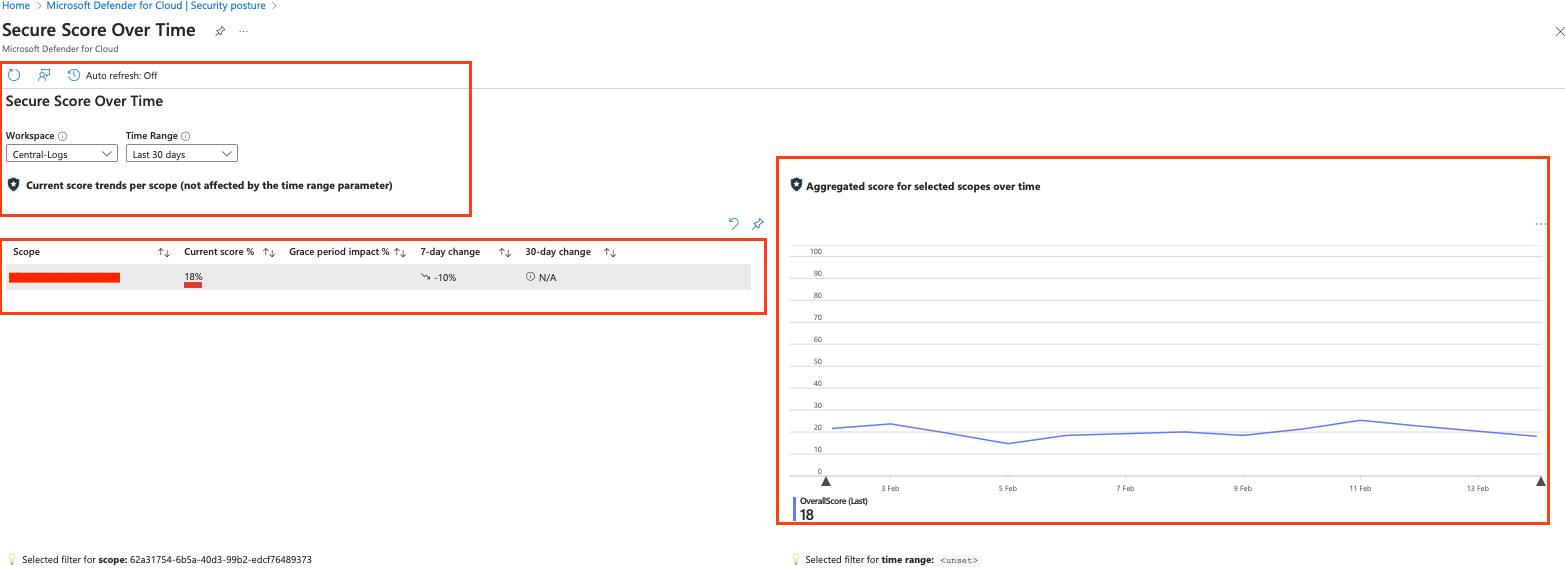Image resolution: width=1565 pixels, height=586 pixels.
Task: Click the 3 Feb label on the chart axis
Action: click(890, 488)
